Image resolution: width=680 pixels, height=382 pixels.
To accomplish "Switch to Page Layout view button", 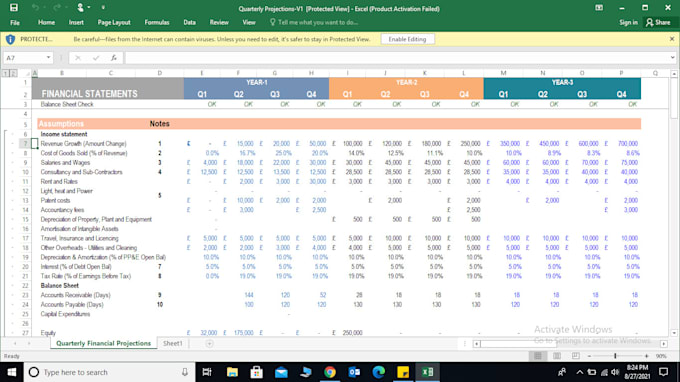I will tap(557, 356).
